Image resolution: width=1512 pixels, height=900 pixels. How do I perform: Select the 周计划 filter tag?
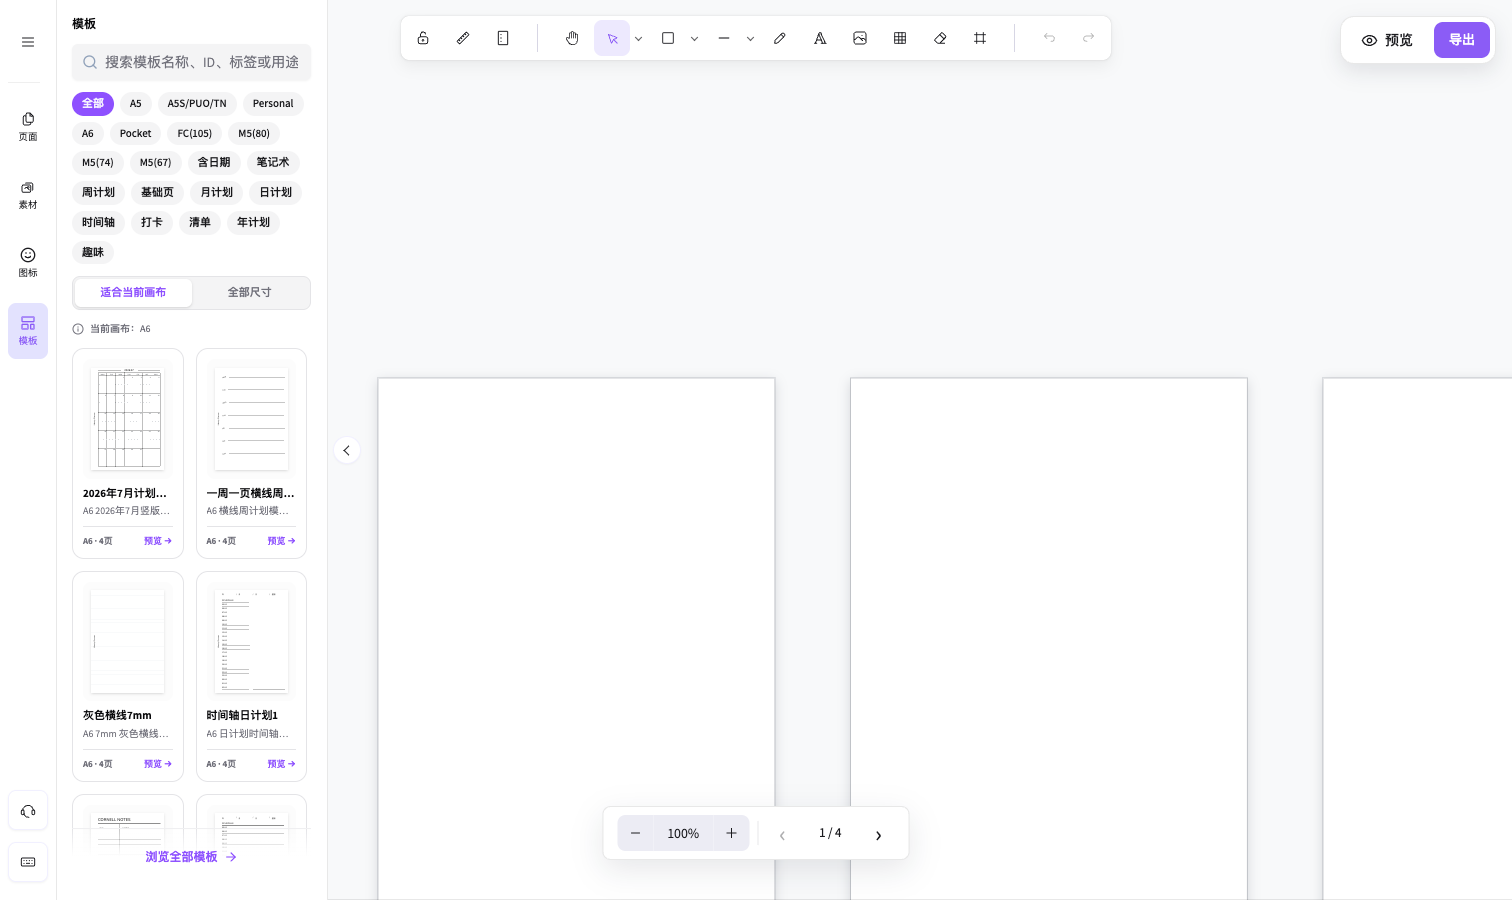point(98,192)
